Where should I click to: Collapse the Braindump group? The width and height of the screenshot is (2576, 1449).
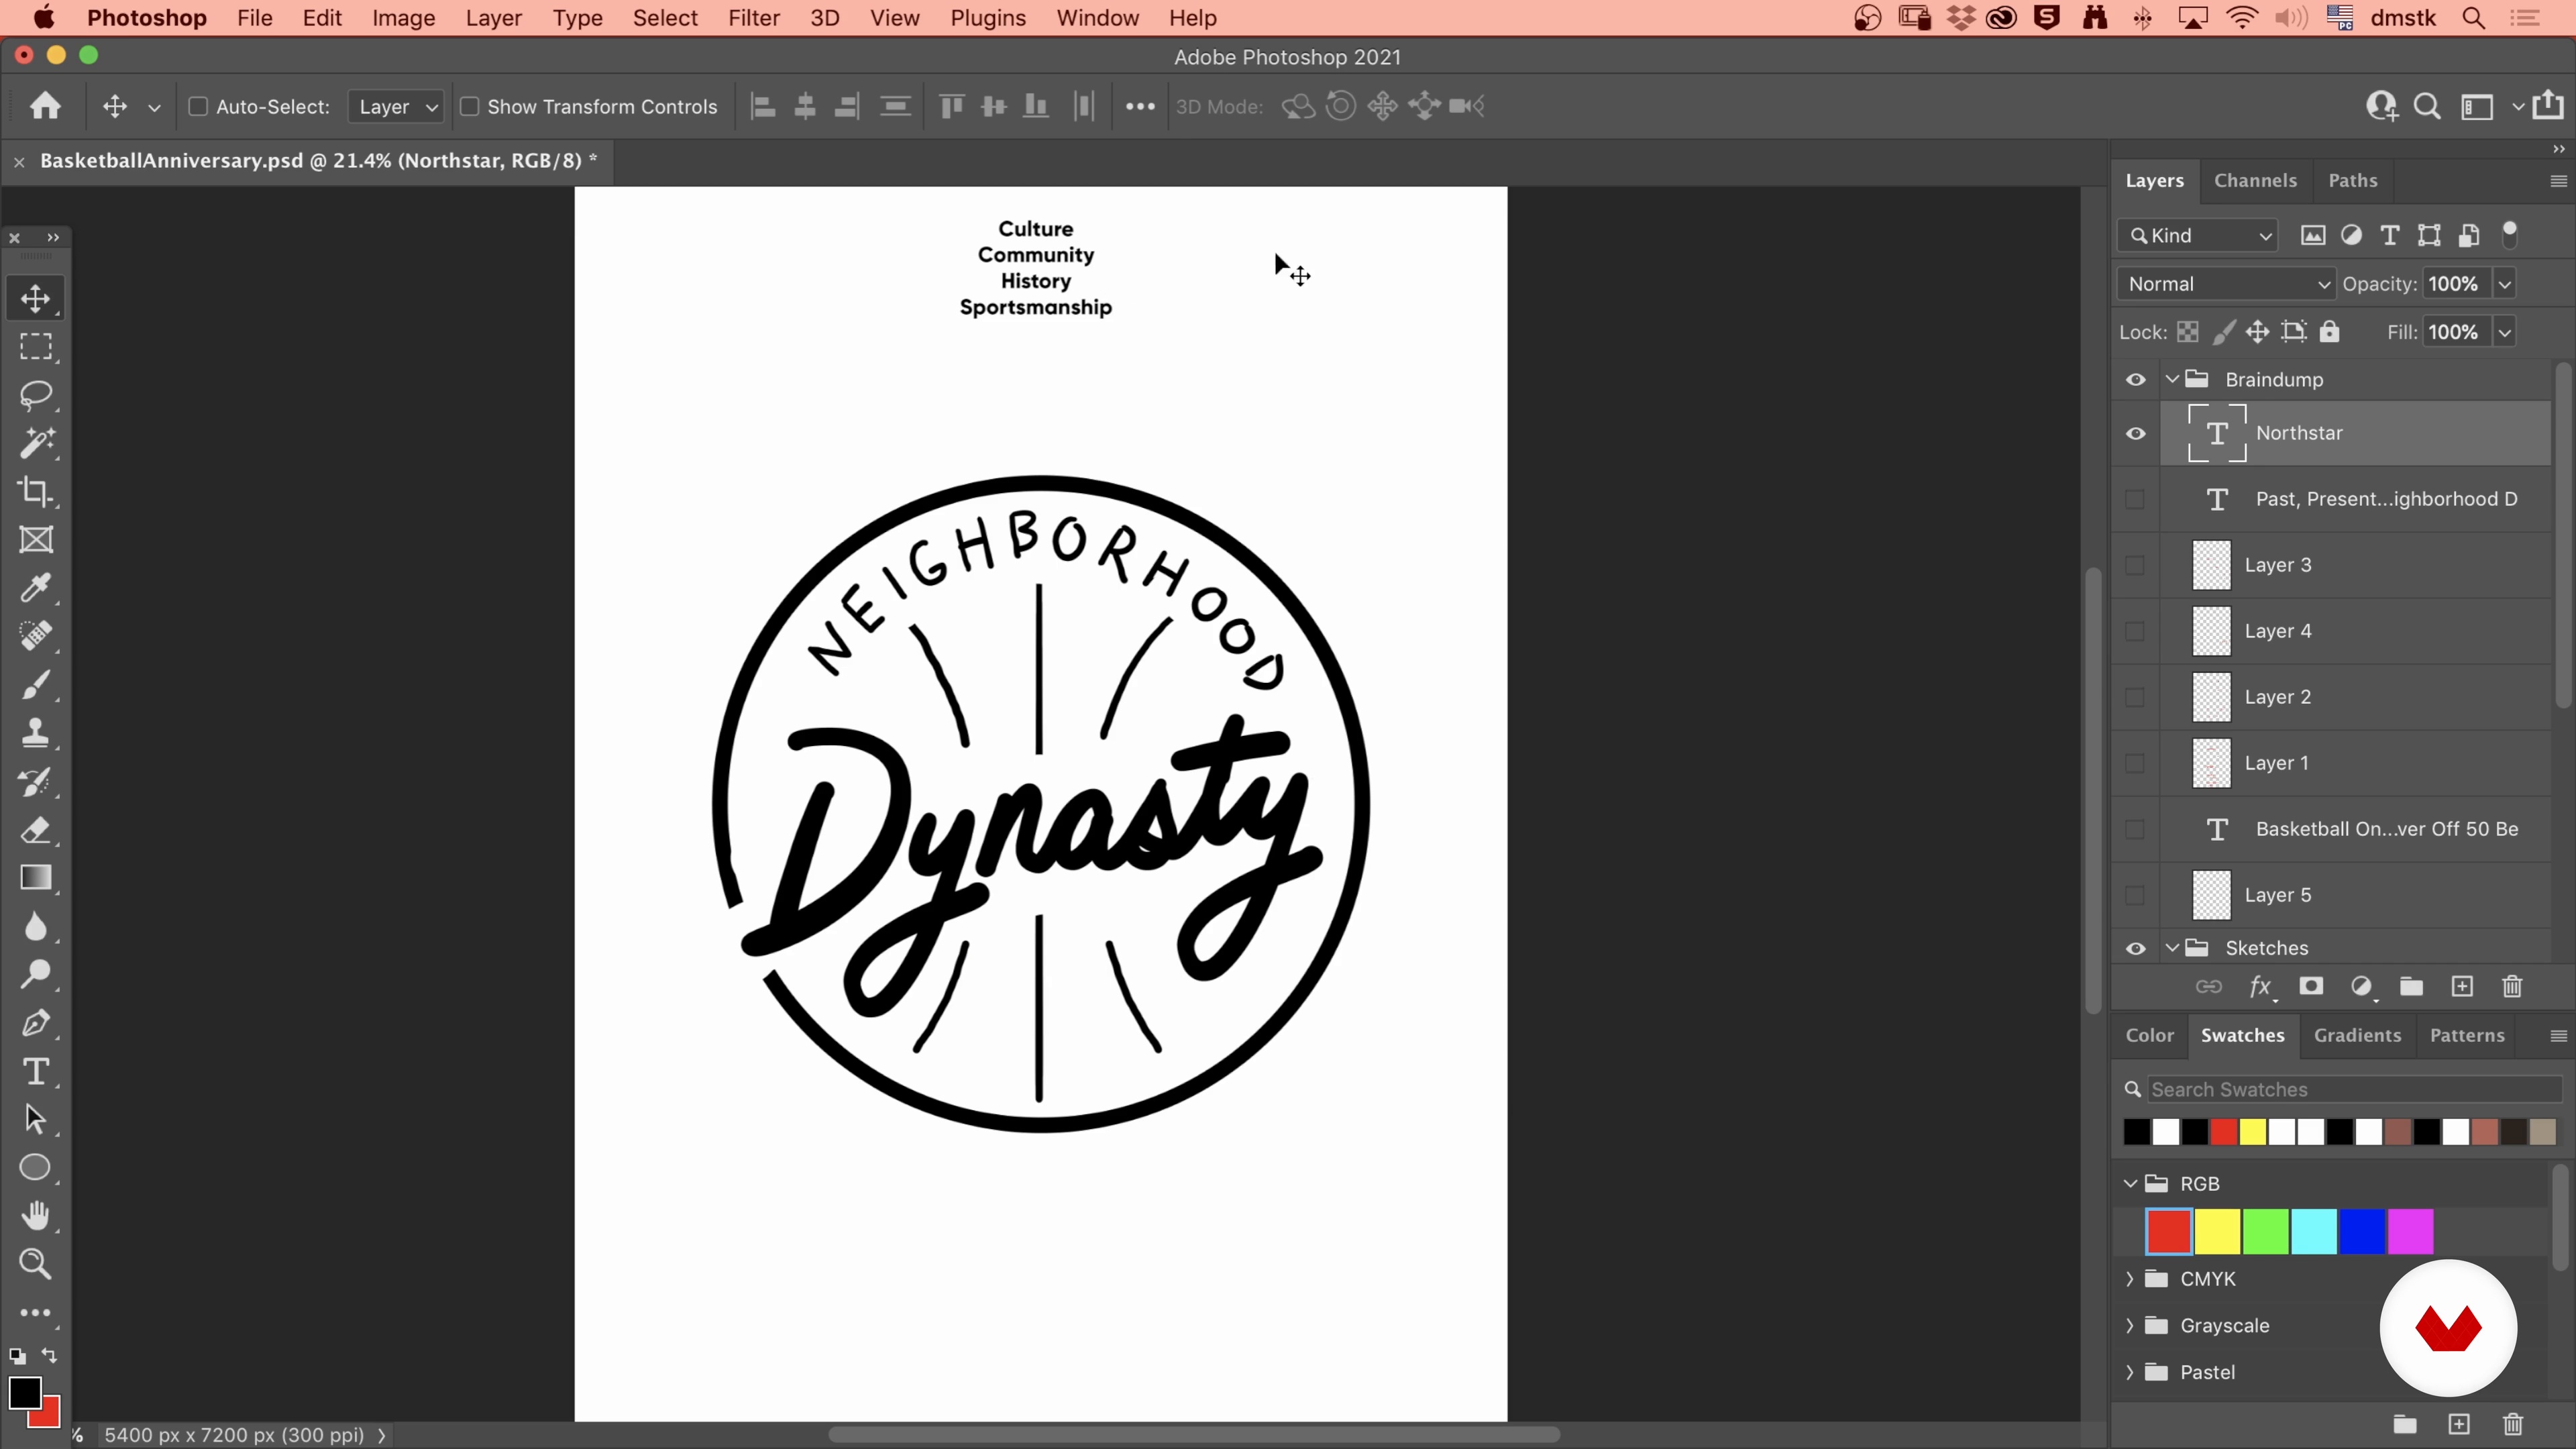click(2172, 380)
